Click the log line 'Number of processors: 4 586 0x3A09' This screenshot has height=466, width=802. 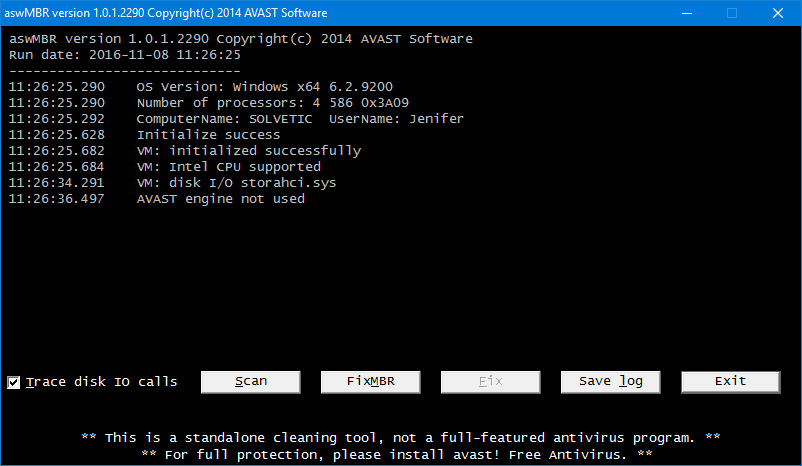pyautogui.click(x=273, y=103)
